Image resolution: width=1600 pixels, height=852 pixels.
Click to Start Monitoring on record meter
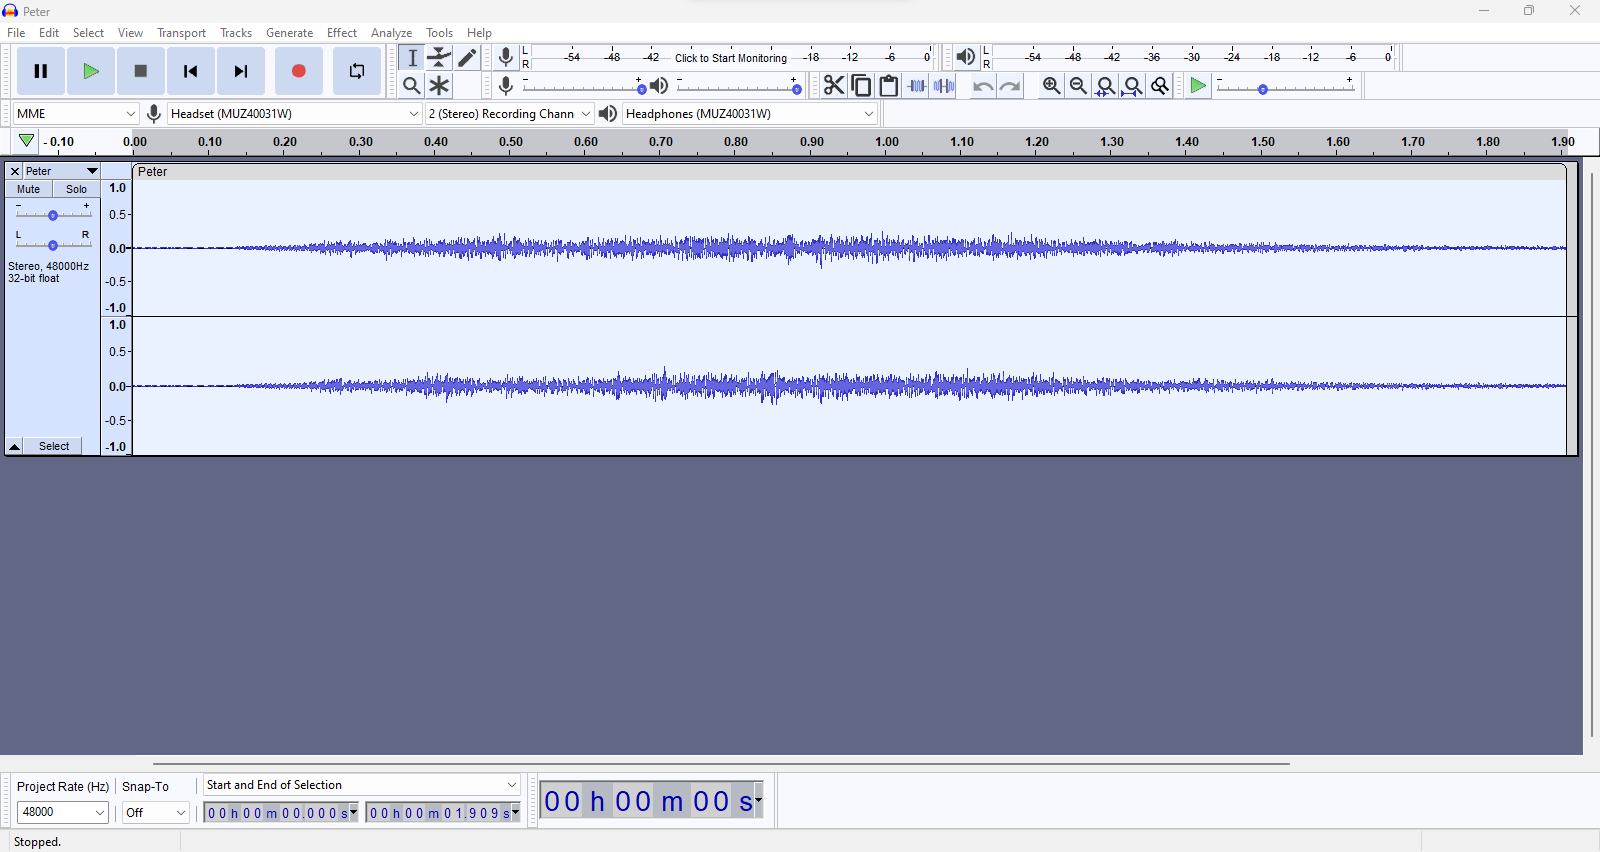point(730,58)
